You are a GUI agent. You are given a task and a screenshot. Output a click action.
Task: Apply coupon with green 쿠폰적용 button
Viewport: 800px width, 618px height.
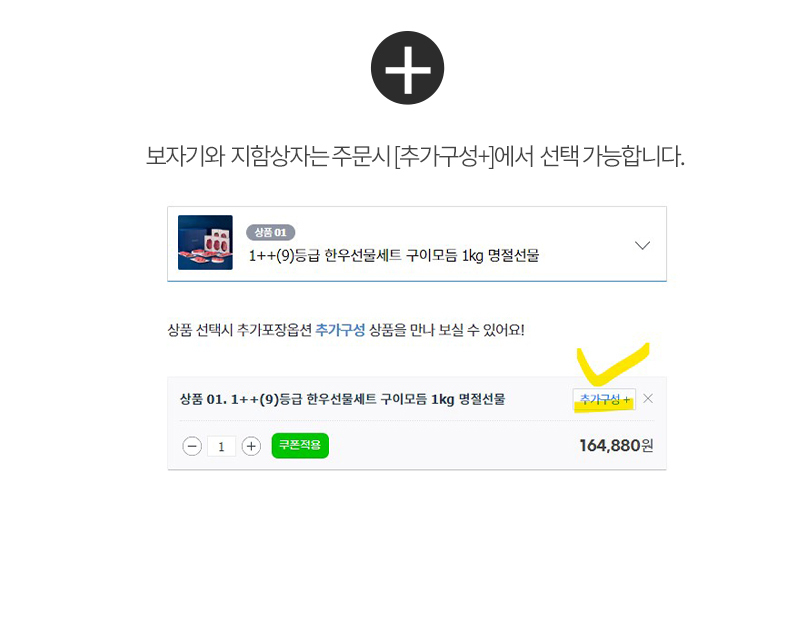pos(300,446)
